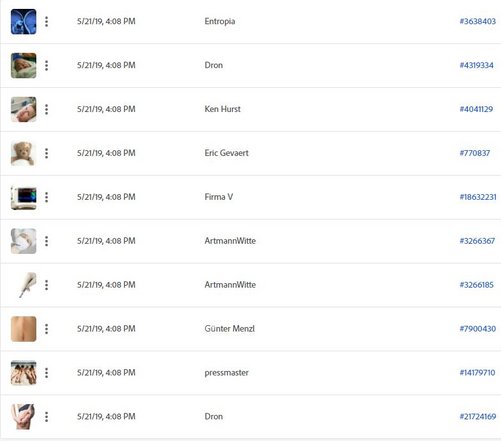Viewport: 501px width, 441px height.
Task: Open the three-dot menu for asset #4319334
Action: pos(46,65)
